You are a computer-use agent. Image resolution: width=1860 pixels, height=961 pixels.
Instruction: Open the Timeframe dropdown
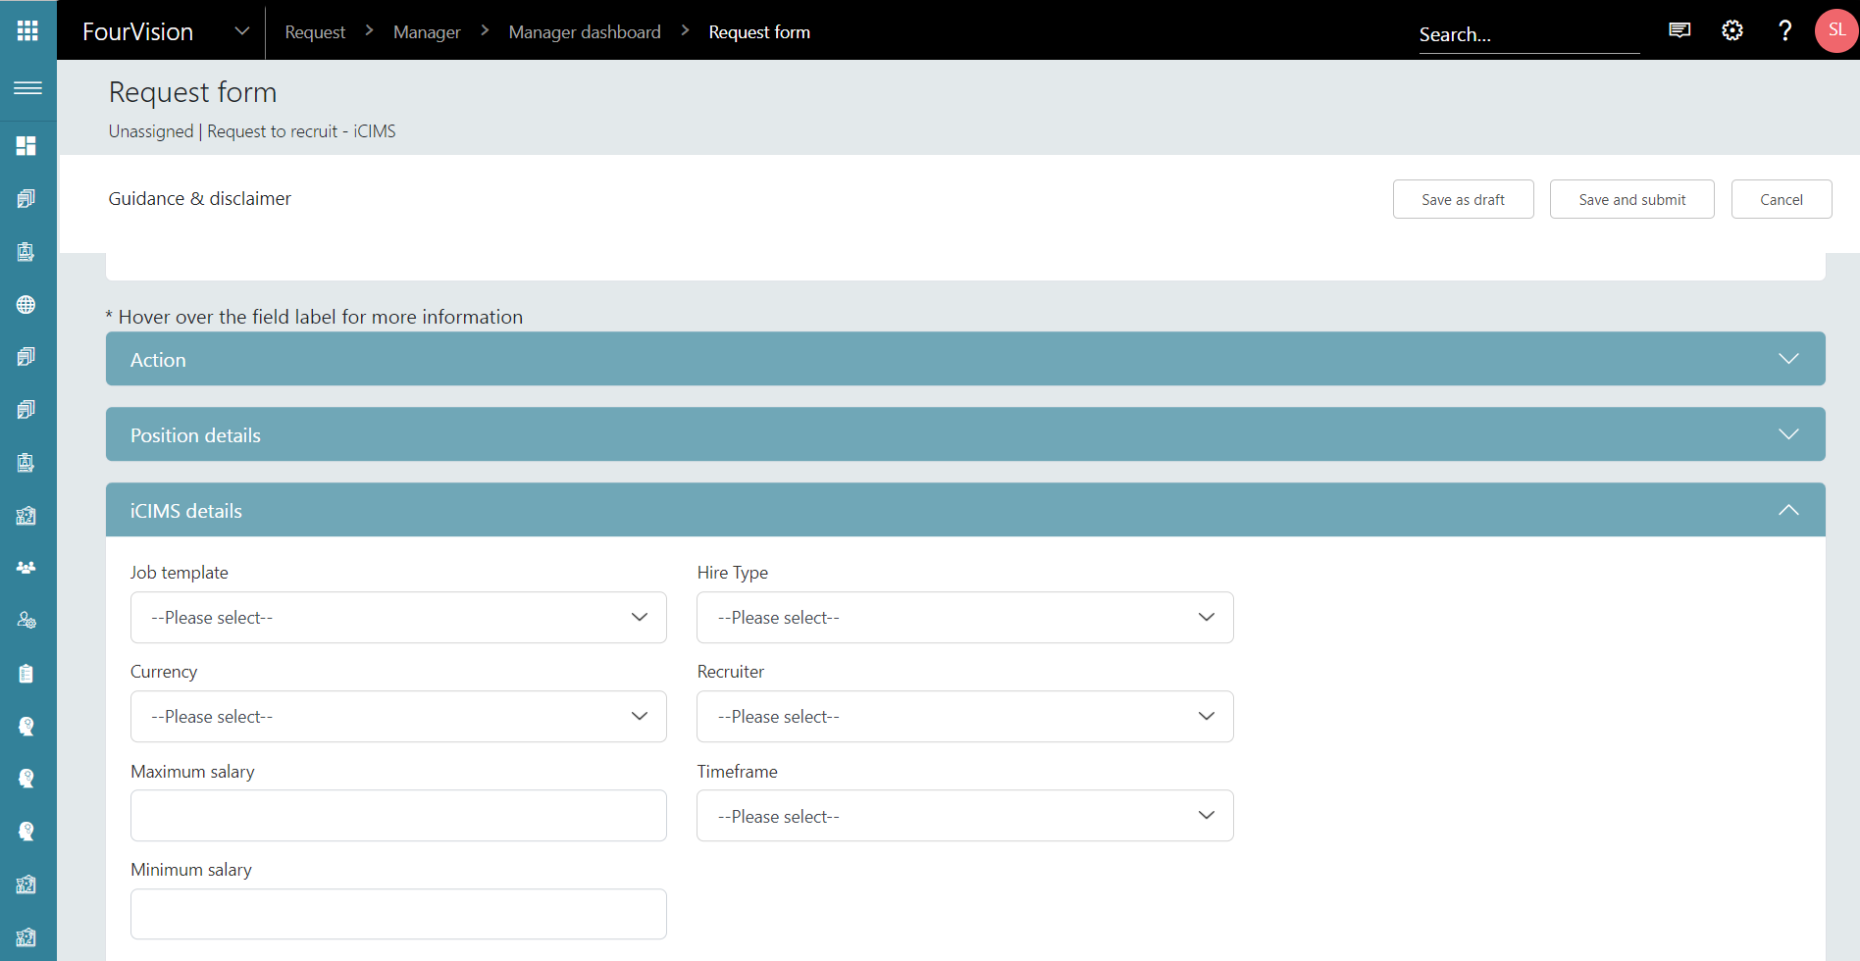[965, 816]
